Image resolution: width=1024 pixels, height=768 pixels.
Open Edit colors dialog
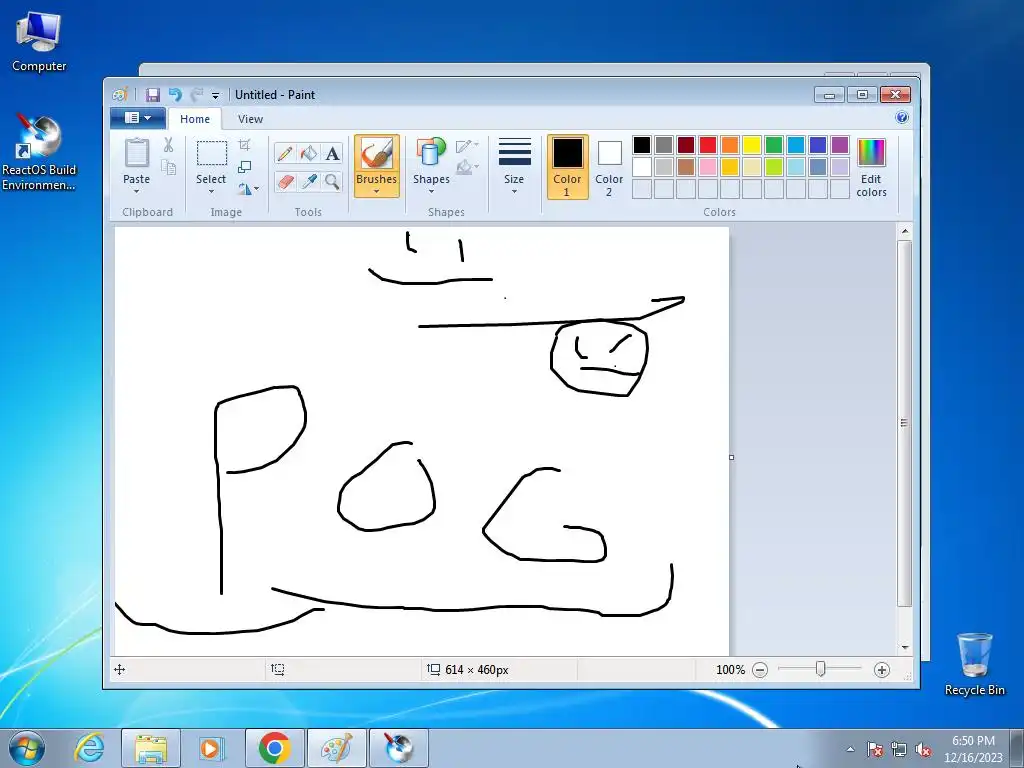pyautogui.click(x=871, y=167)
